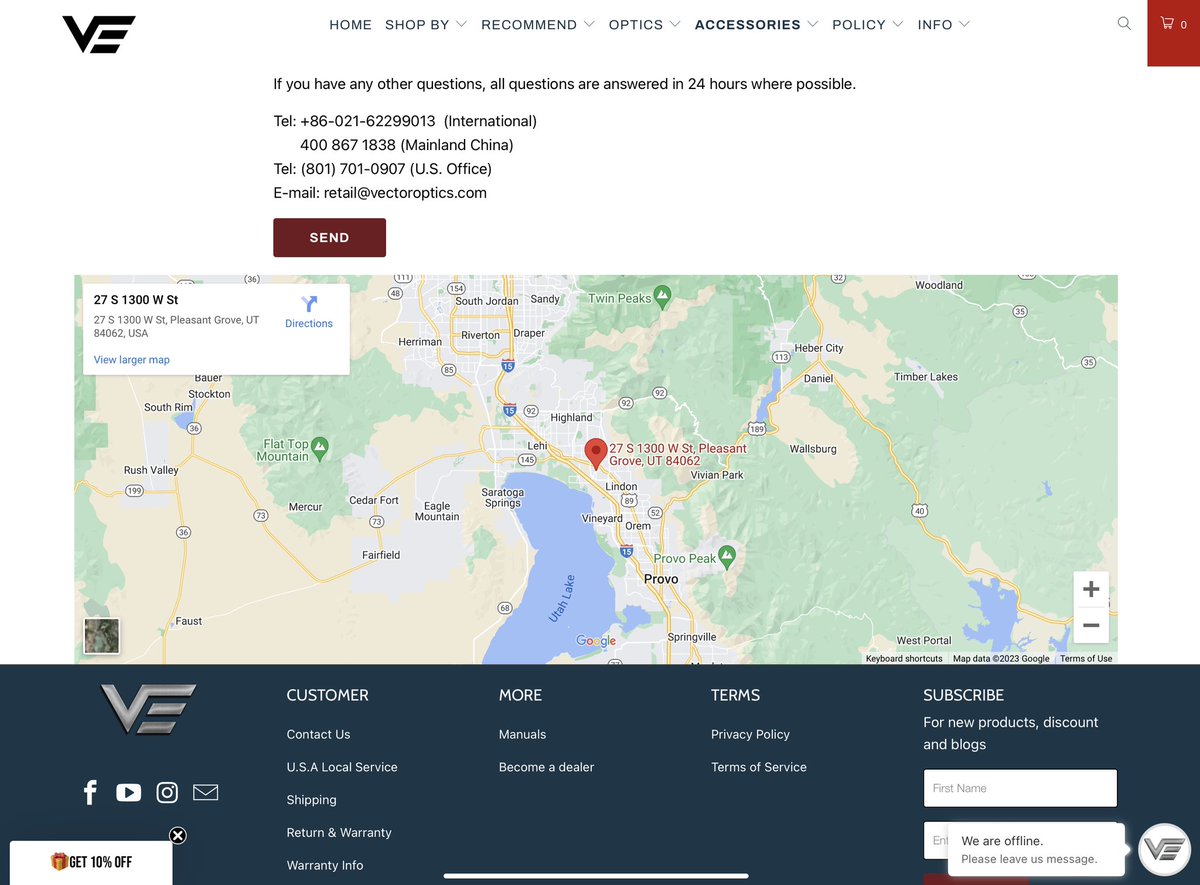Zoom in on the map
The width and height of the screenshot is (1200, 885).
coord(1091,589)
